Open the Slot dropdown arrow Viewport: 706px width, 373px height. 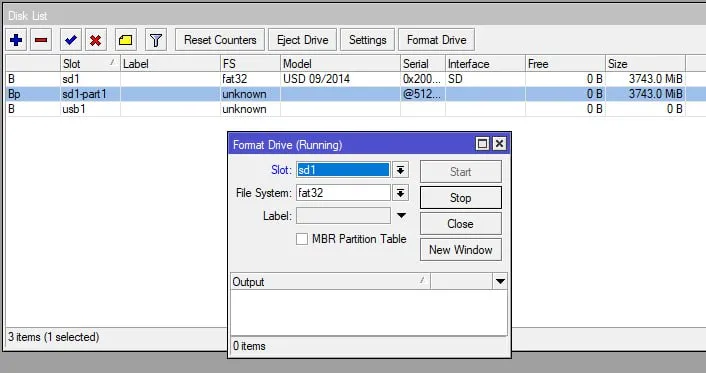400,170
